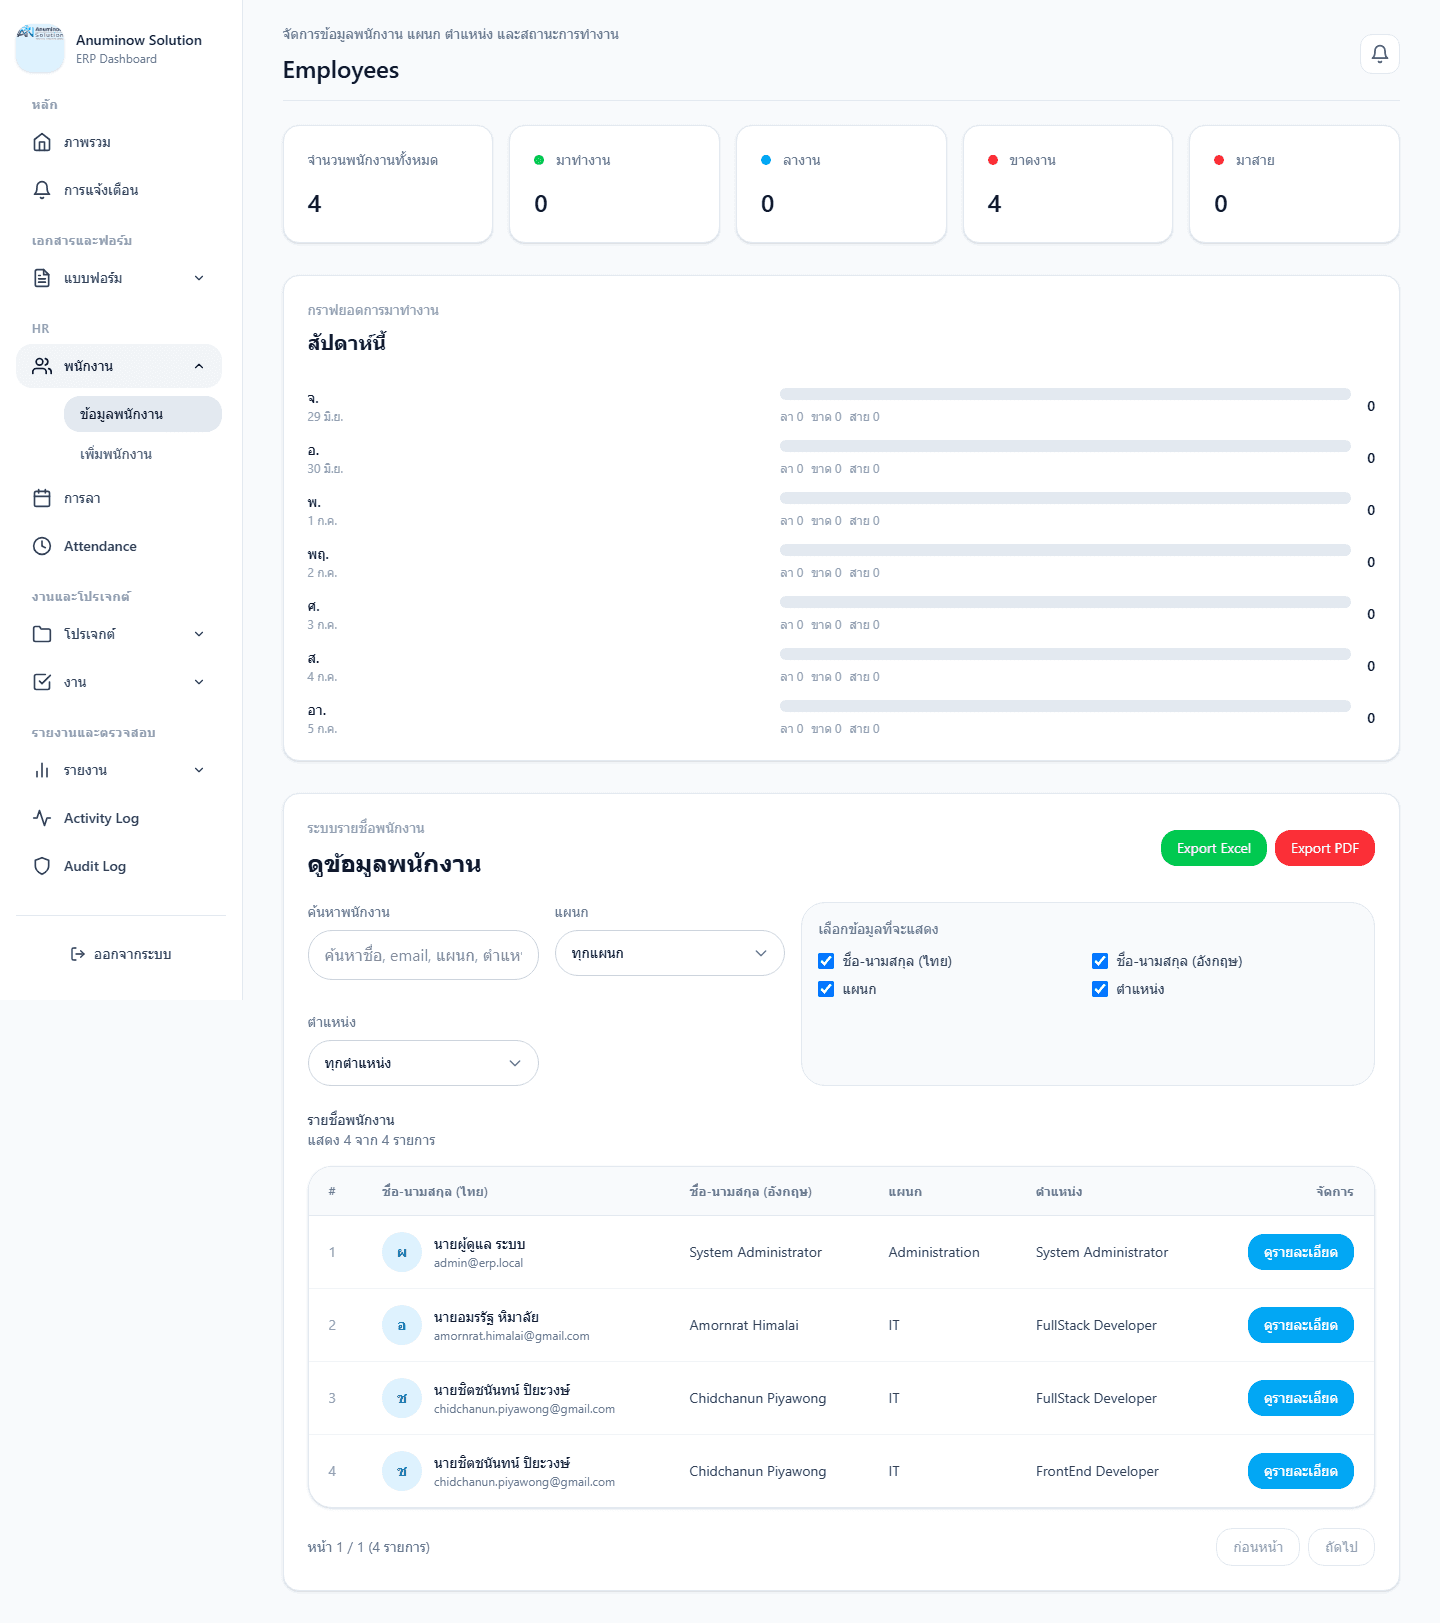Screen dimensions: 1440x1623
Task: Click the people icon beside พนักงาน
Action: click(42, 366)
